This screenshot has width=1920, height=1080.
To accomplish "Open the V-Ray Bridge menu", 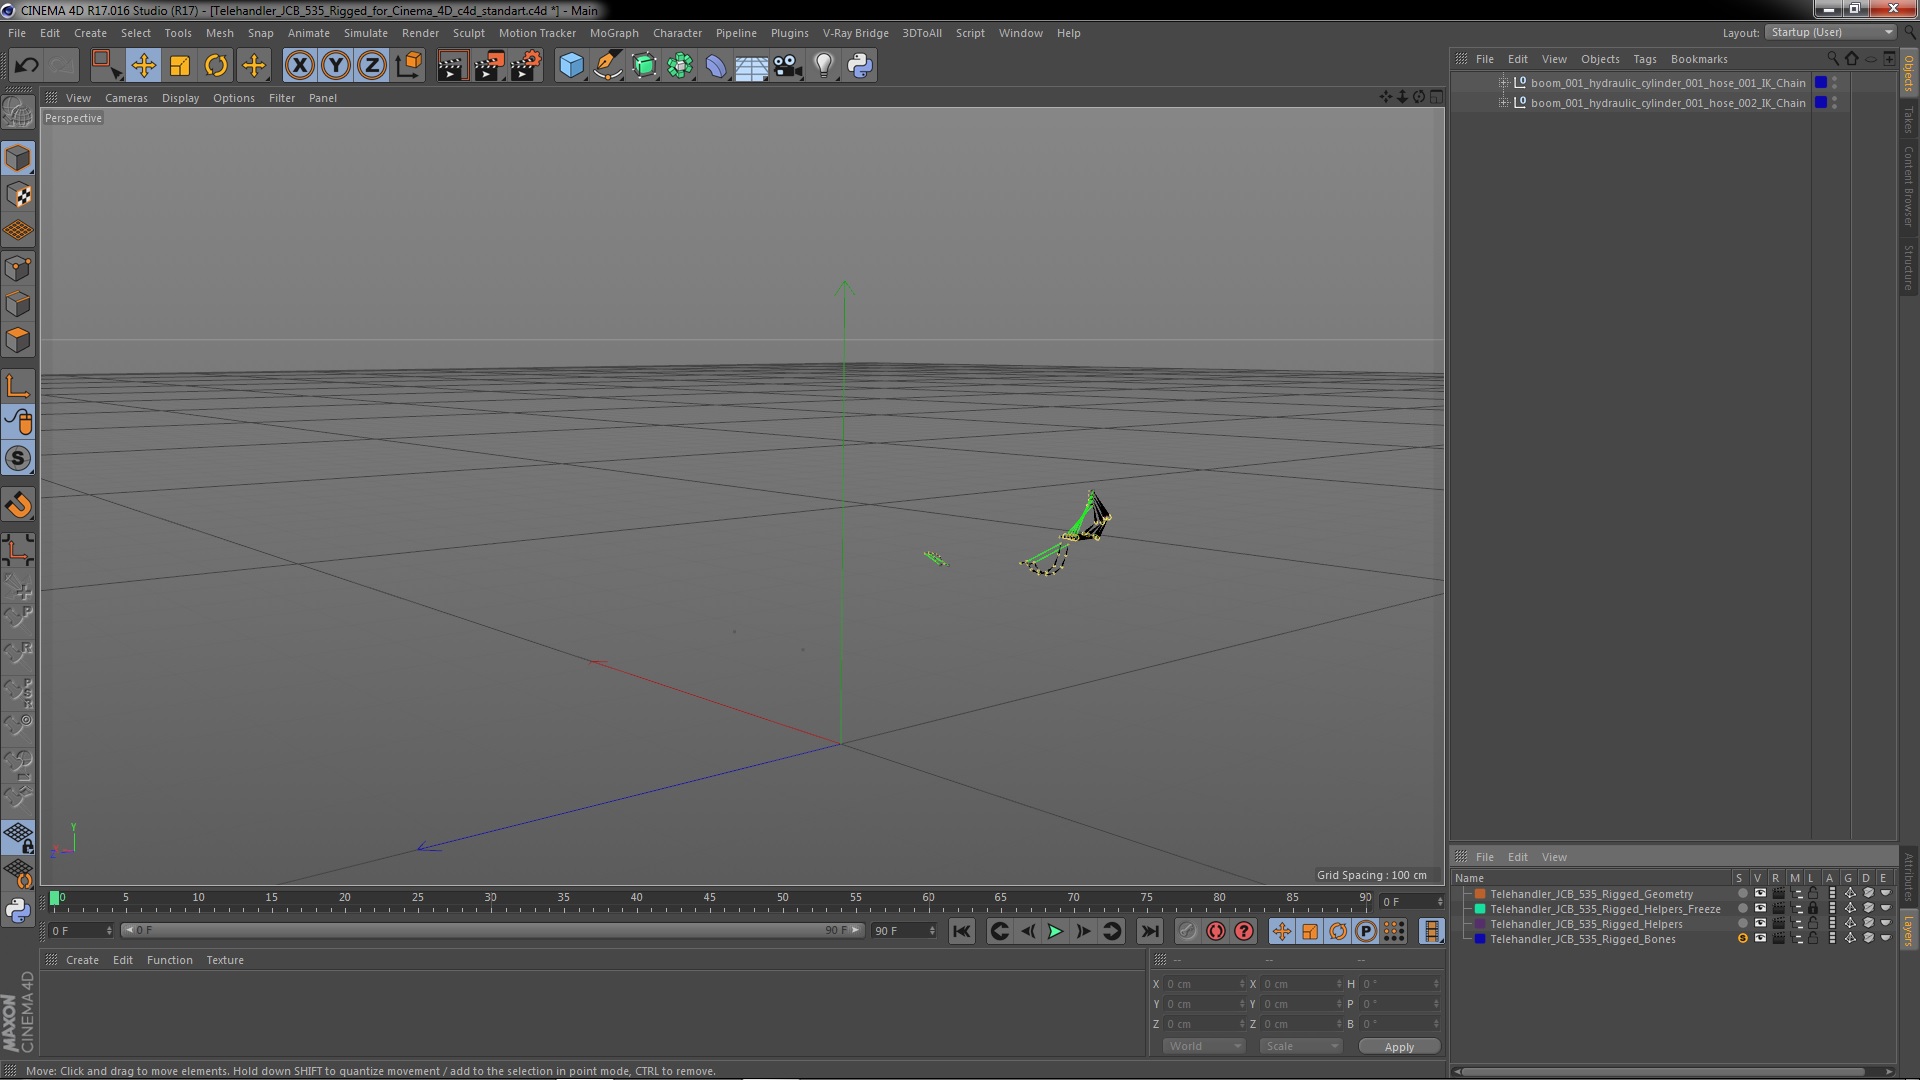I will [855, 33].
